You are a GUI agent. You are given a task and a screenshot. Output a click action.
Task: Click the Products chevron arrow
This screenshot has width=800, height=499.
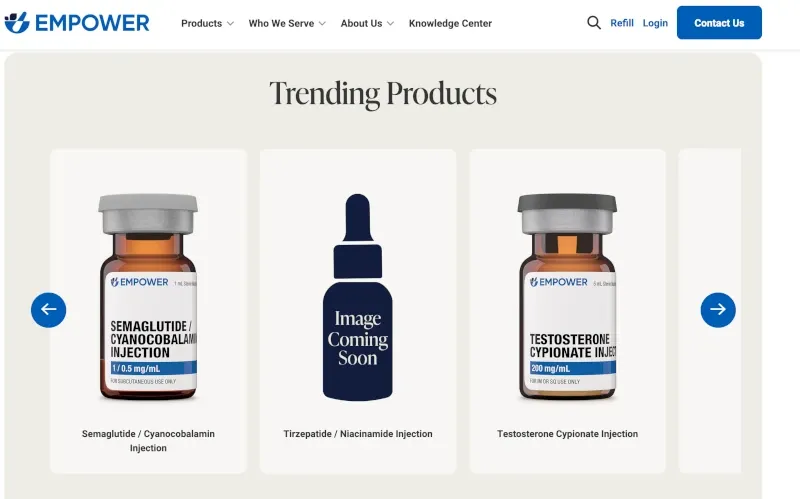coord(230,23)
